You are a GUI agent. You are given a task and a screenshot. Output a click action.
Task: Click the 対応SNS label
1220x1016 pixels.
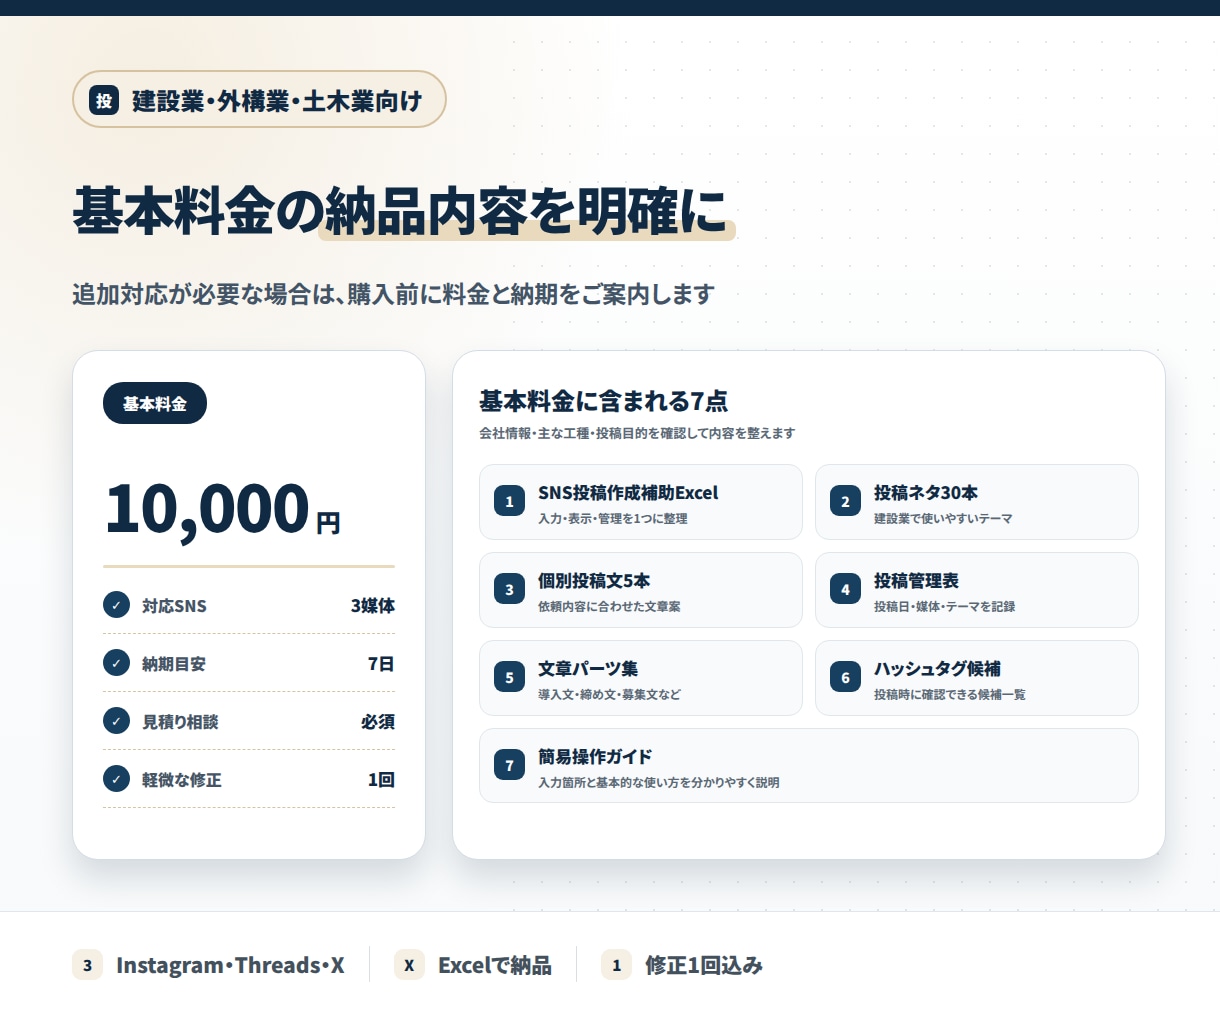pos(174,606)
